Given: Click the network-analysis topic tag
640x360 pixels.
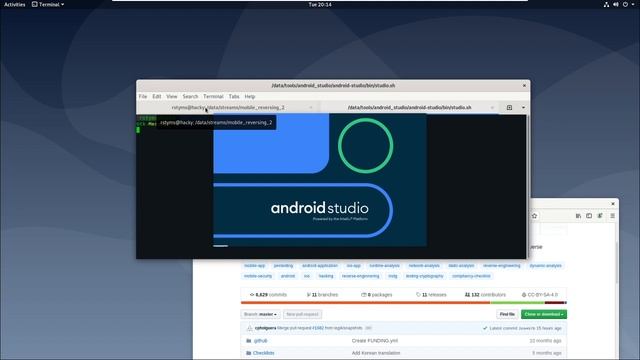Looking at the screenshot, I should [424, 266].
